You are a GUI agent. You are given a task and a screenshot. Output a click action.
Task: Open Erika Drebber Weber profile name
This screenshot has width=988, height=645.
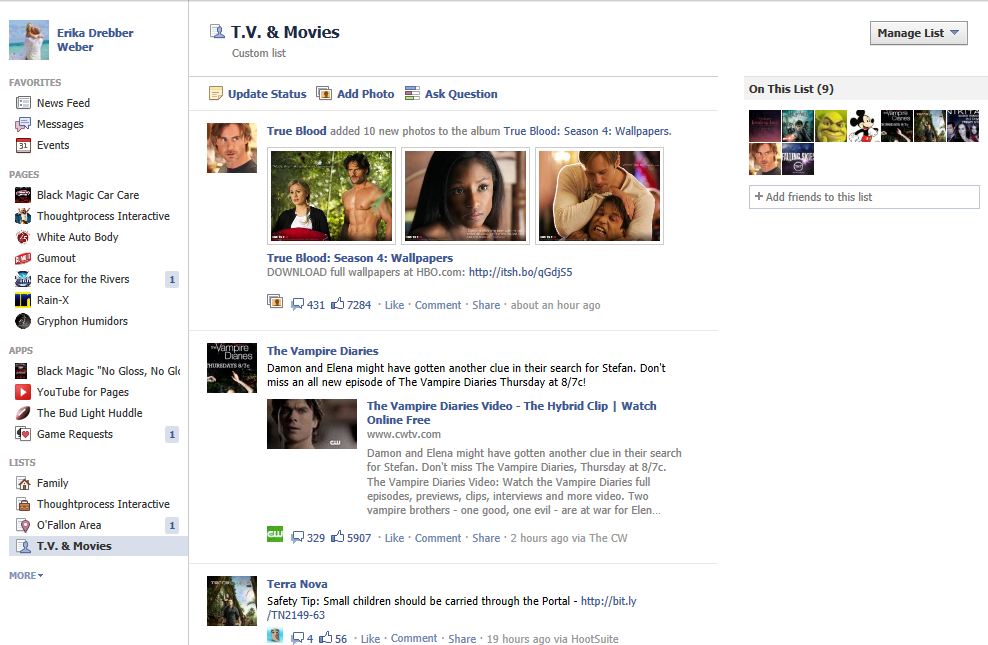(x=95, y=40)
